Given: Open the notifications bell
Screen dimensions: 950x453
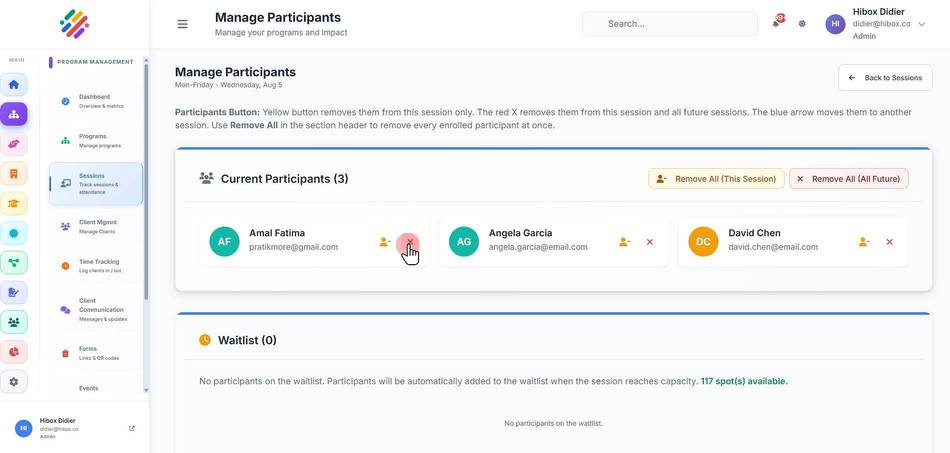Looking at the screenshot, I should click(776, 24).
